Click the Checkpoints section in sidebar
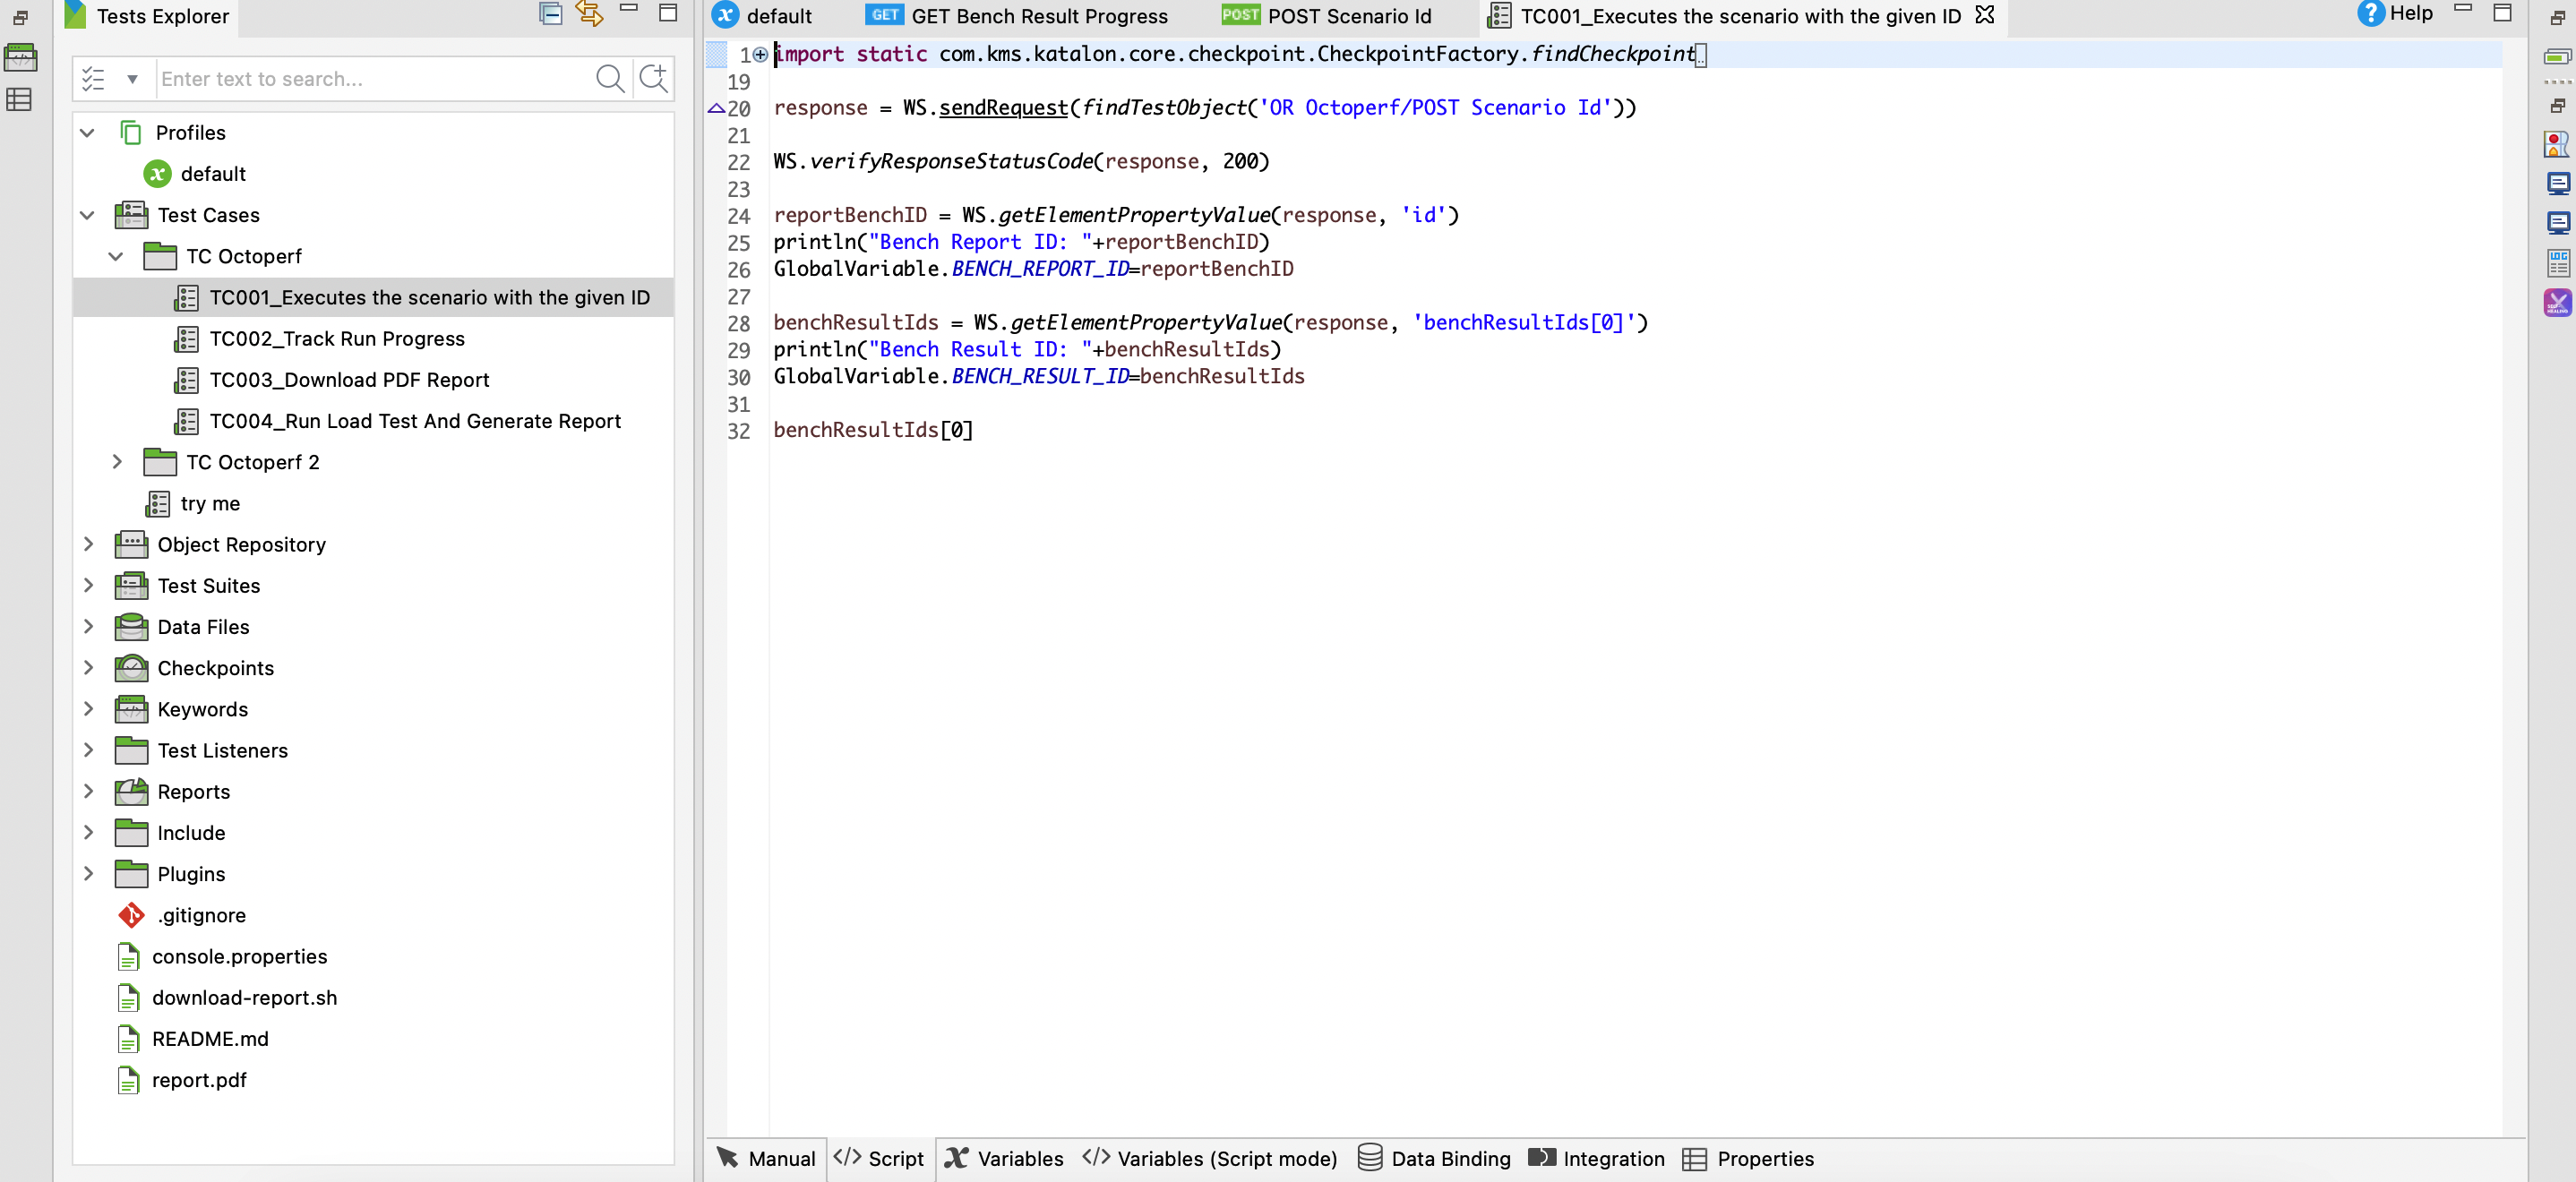The height and width of the screenshot is (1182, 2576). 215,666
